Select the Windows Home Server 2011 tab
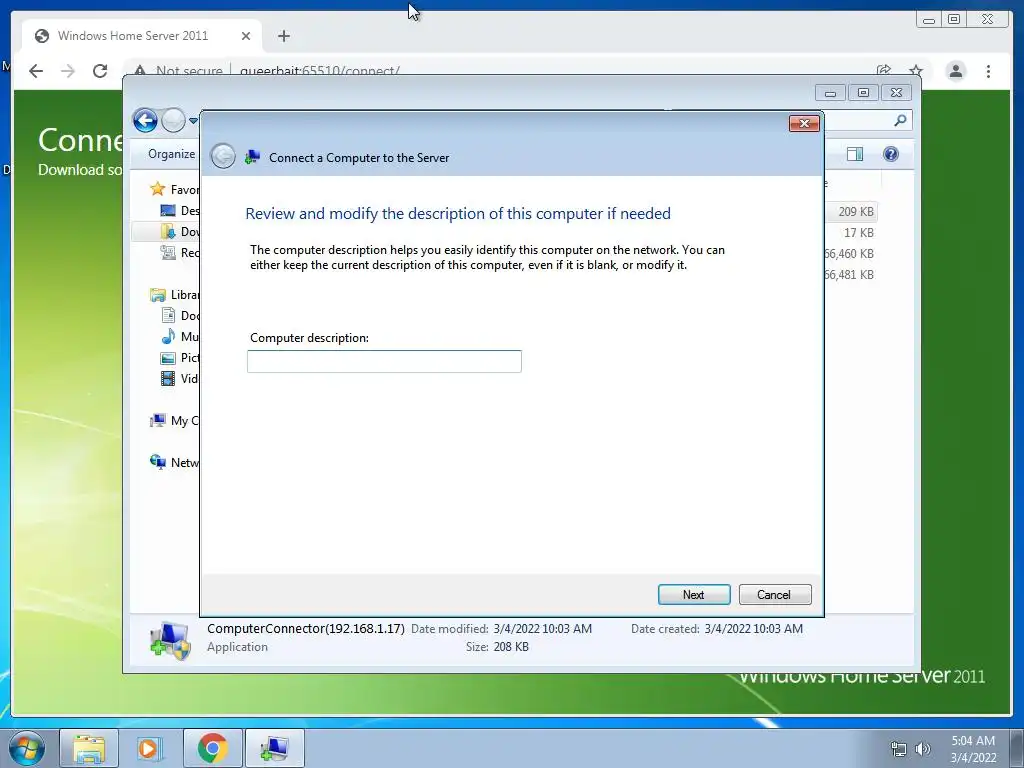1024x768 pixels. point(141,36)
